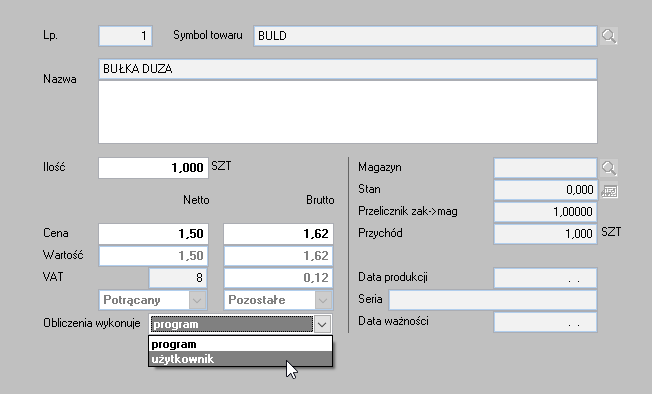
Task: Click the empty description text area
Action: point(348,112)
